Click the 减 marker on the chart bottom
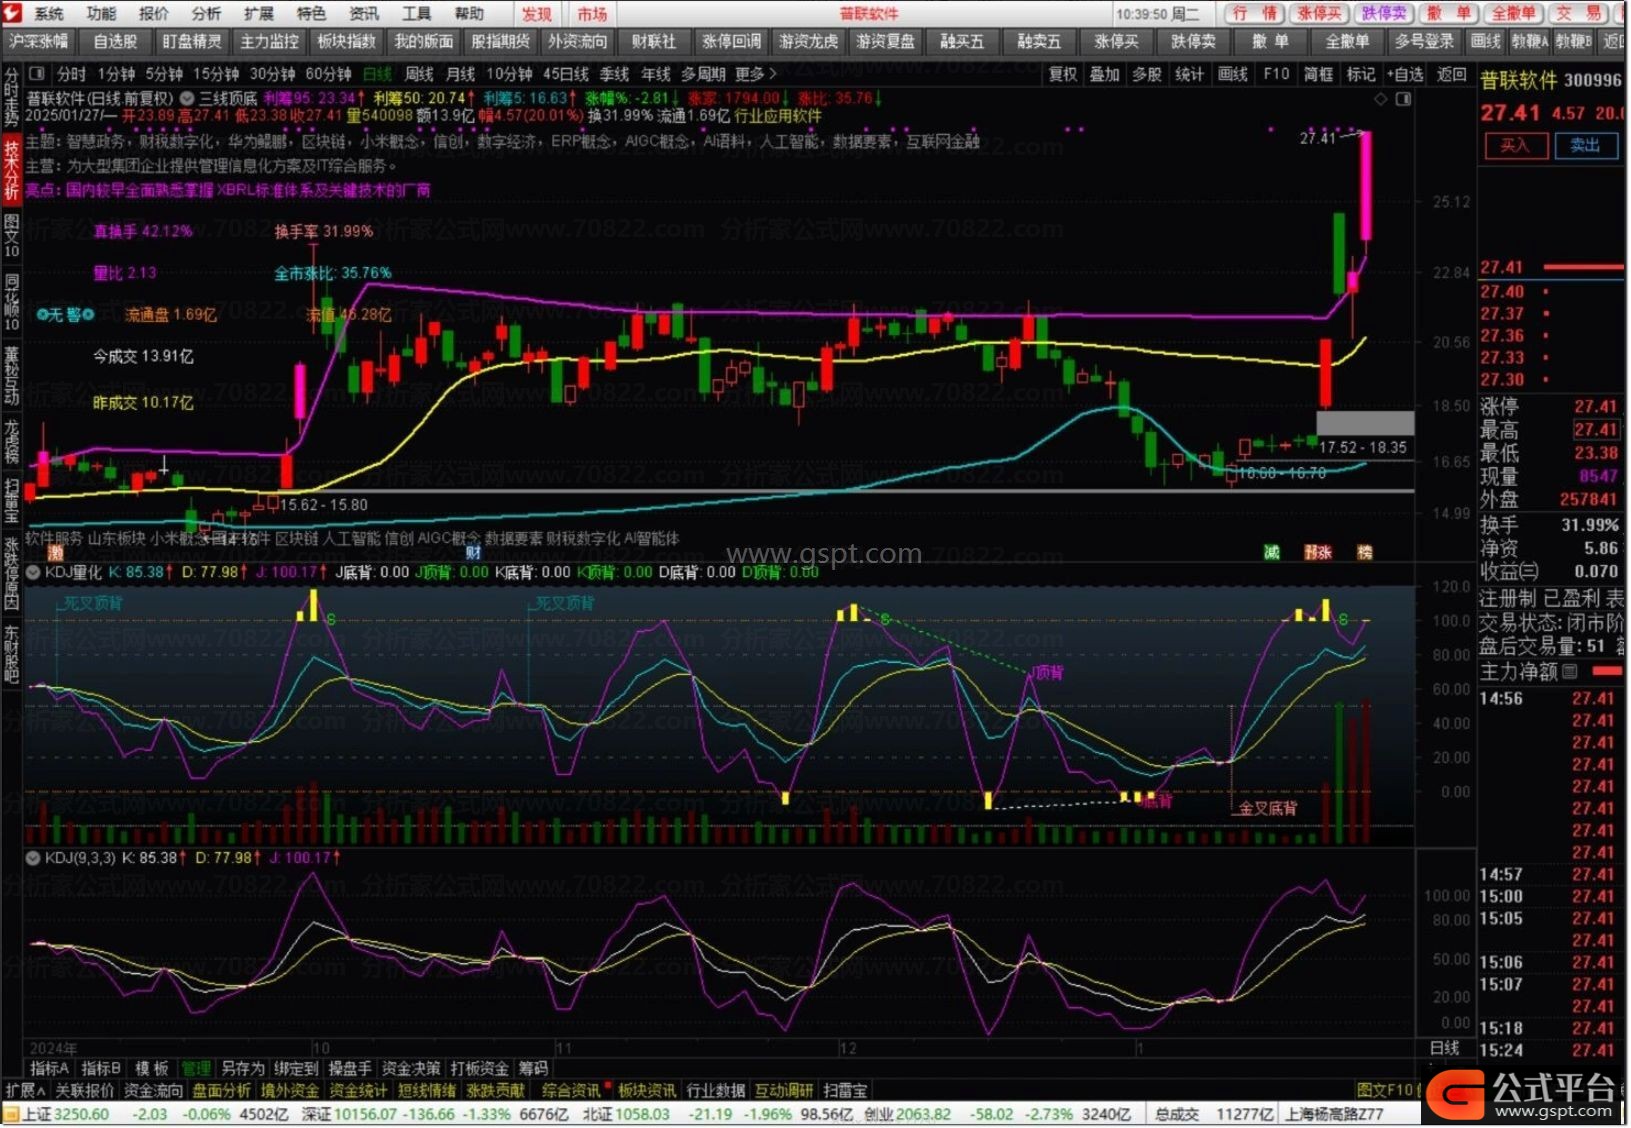The width and height of the screenshot is (1631, 1128). [1271, 552]
